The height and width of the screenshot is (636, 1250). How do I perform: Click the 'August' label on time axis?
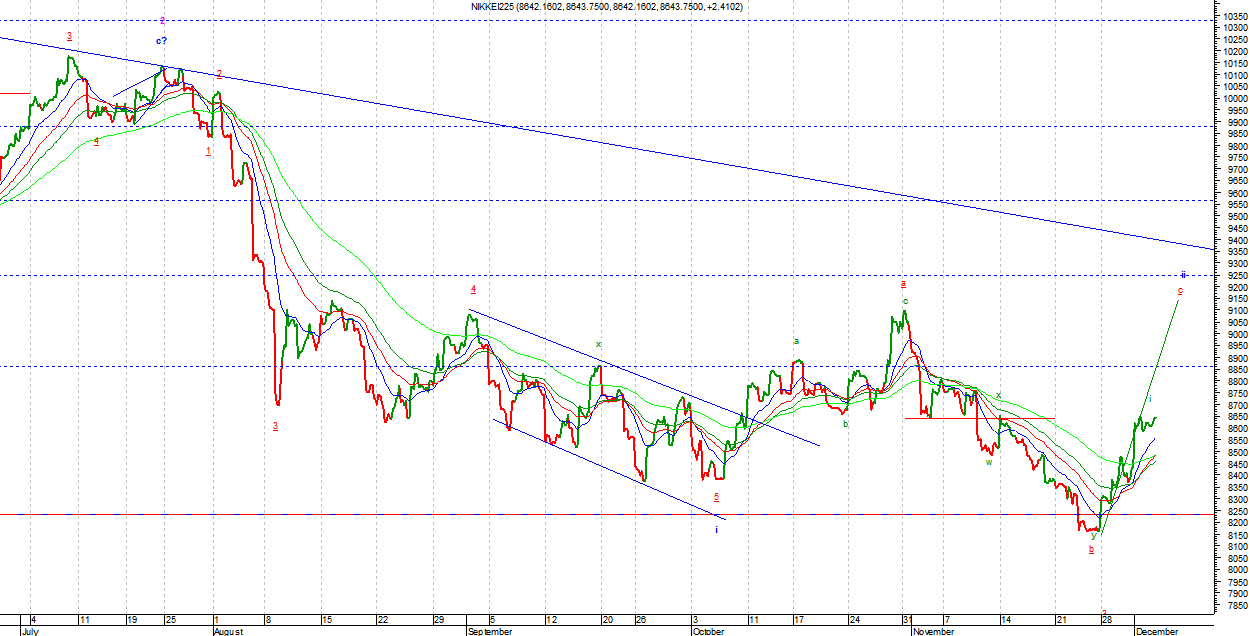[228, 631]
